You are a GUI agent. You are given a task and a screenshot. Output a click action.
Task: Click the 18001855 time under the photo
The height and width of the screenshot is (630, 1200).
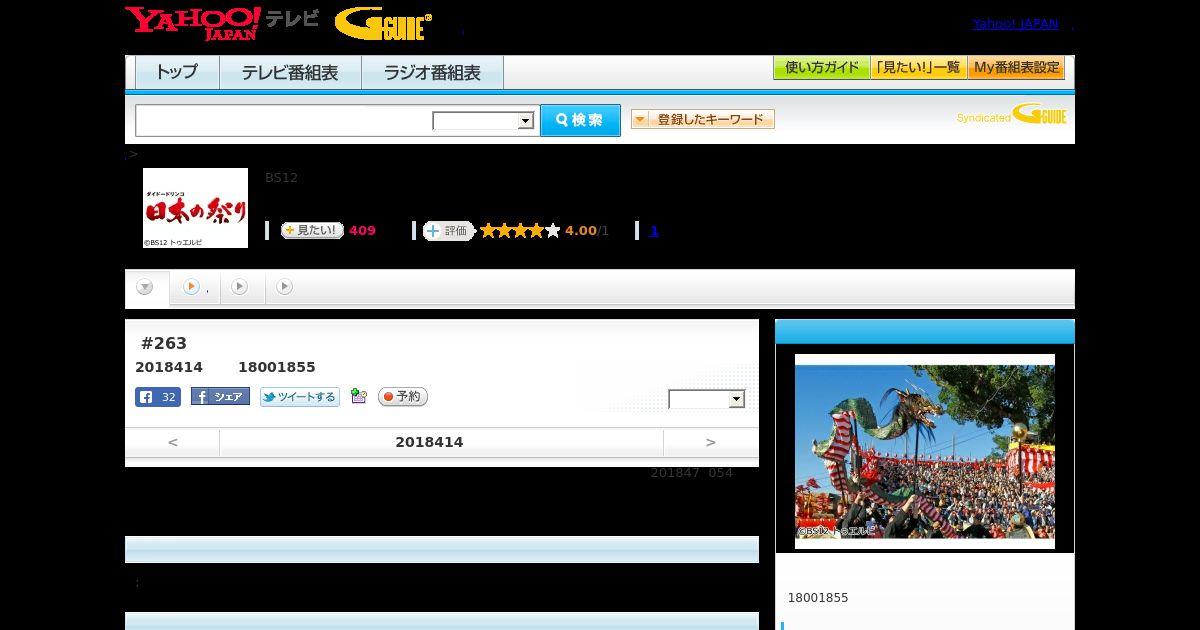(x=818, y=598)
